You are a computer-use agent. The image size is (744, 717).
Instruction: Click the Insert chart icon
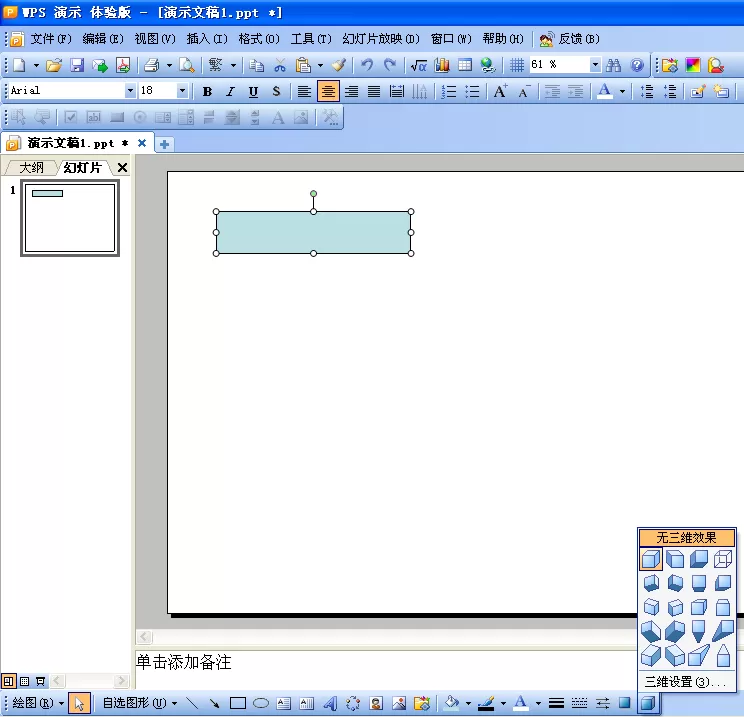(442, 65)
